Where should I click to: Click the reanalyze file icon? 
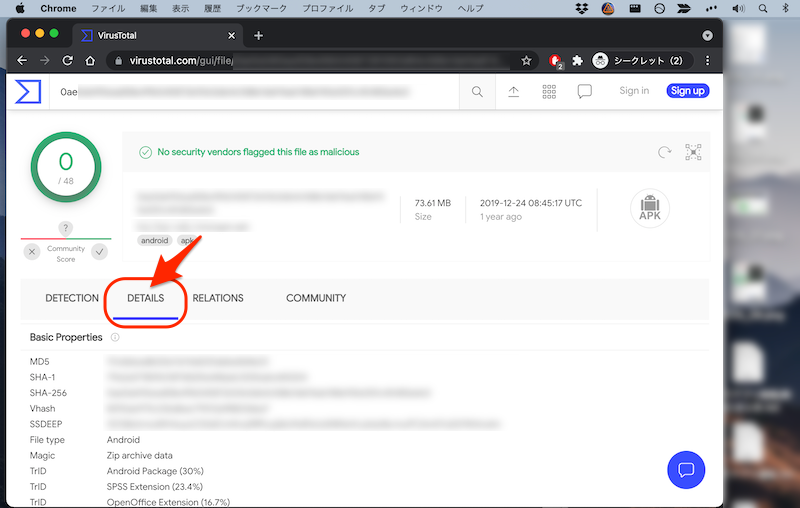[x=663, y=152]
